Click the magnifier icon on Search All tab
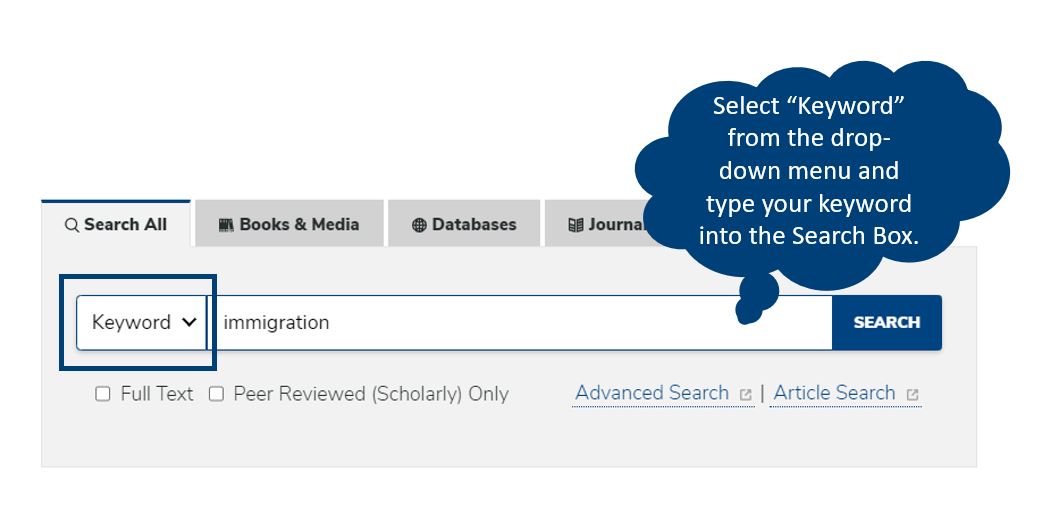The image size is (1045, 512). pos(71,225)
